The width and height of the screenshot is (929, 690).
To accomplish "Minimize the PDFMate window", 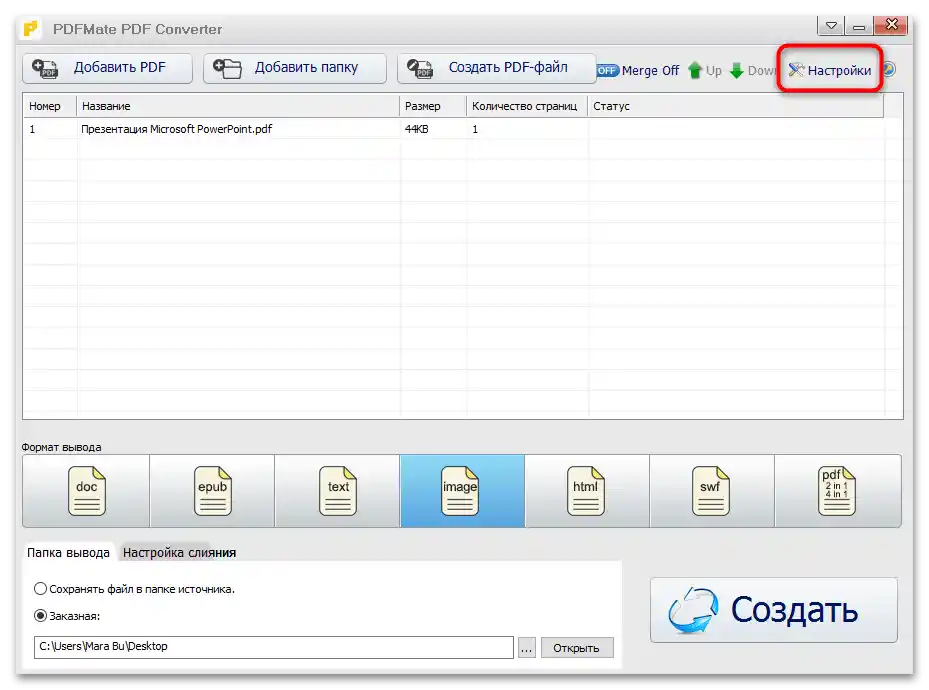I will point(859,25).
